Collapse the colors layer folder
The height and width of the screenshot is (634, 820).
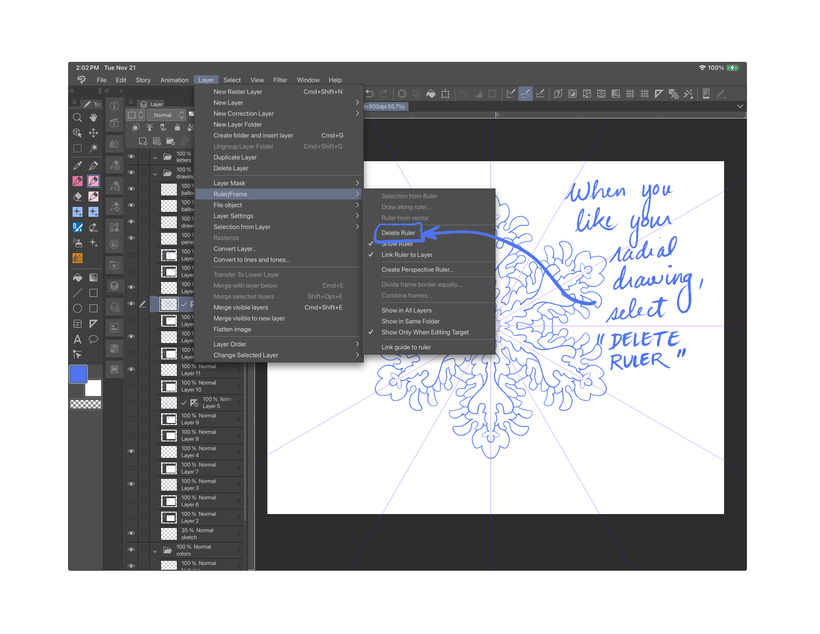pos(155,550)
